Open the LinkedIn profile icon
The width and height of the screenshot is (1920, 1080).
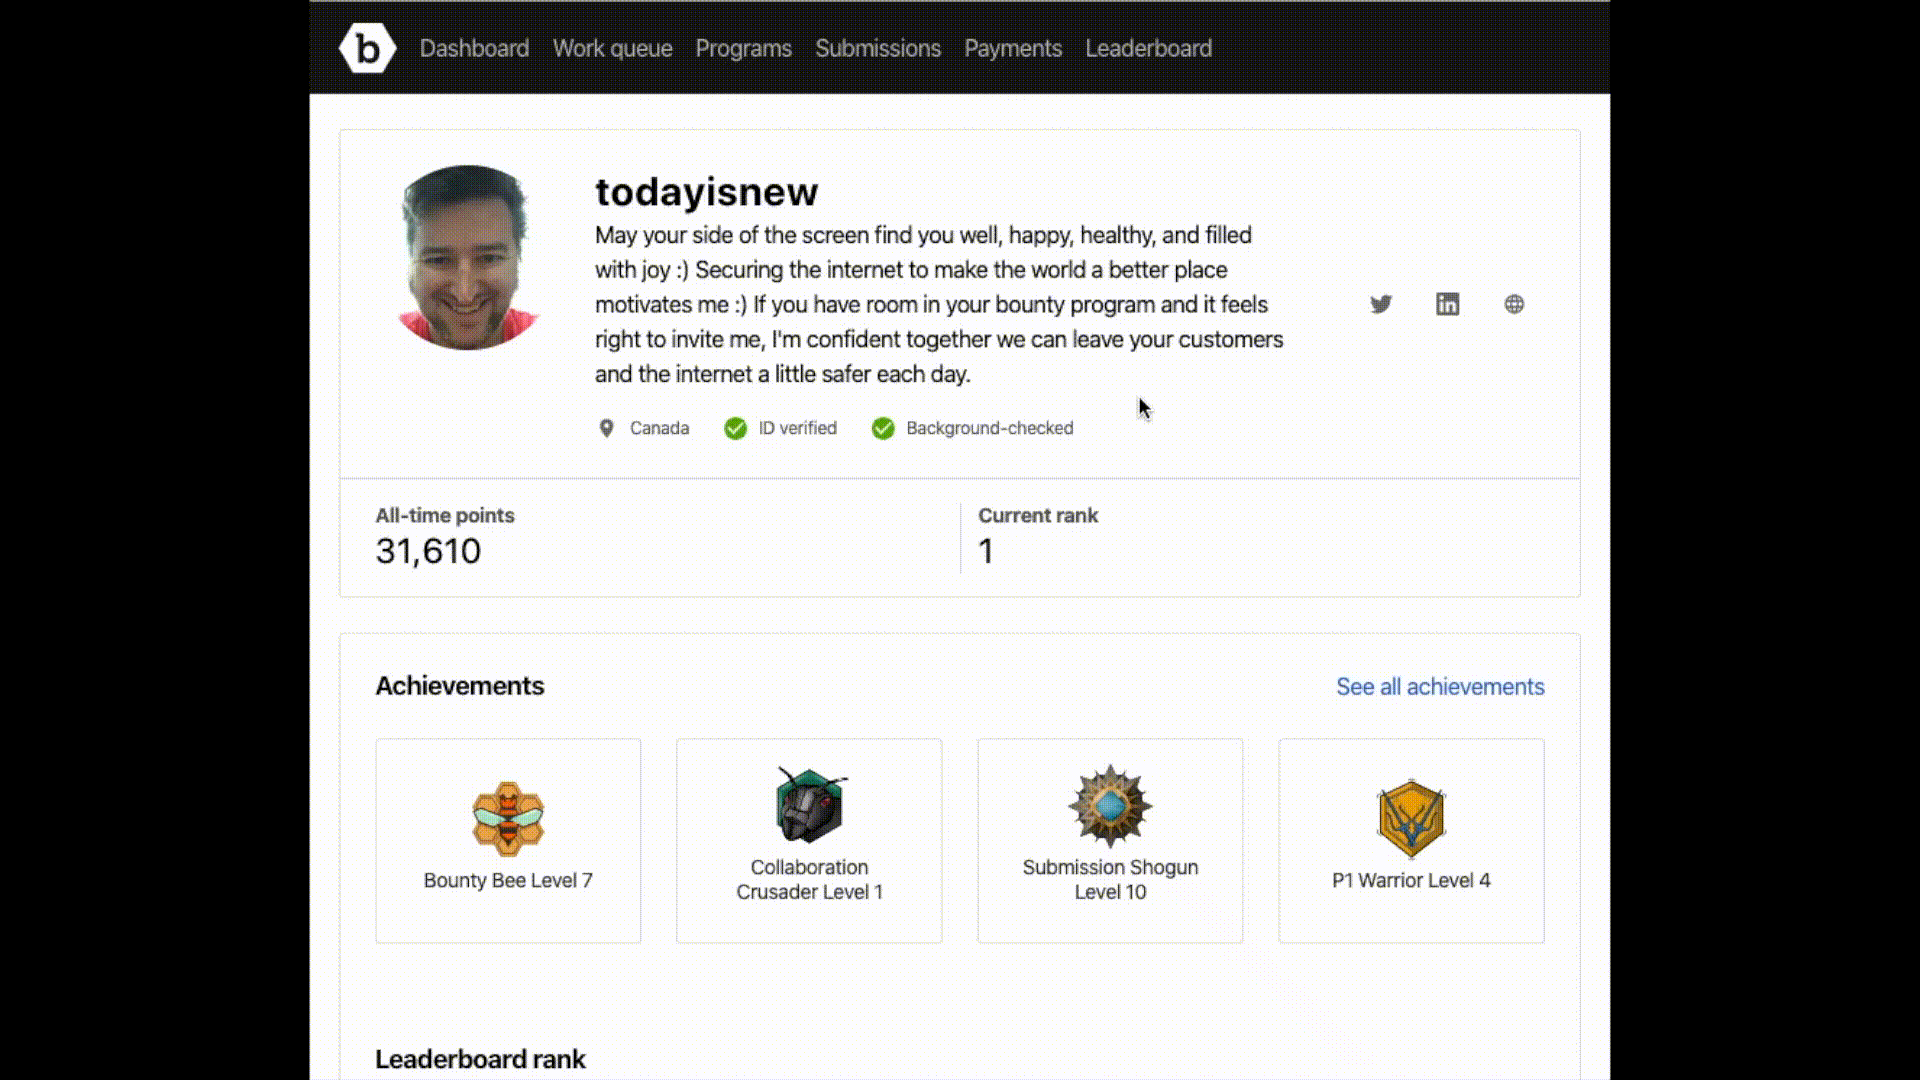click(x=1447, y=304)
